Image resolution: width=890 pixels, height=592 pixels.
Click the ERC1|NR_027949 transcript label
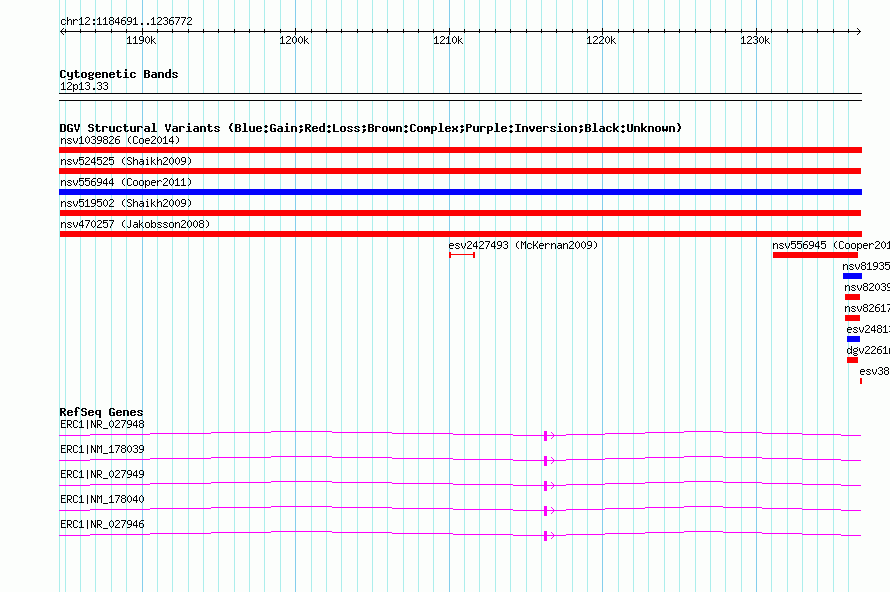pos(102,475)
